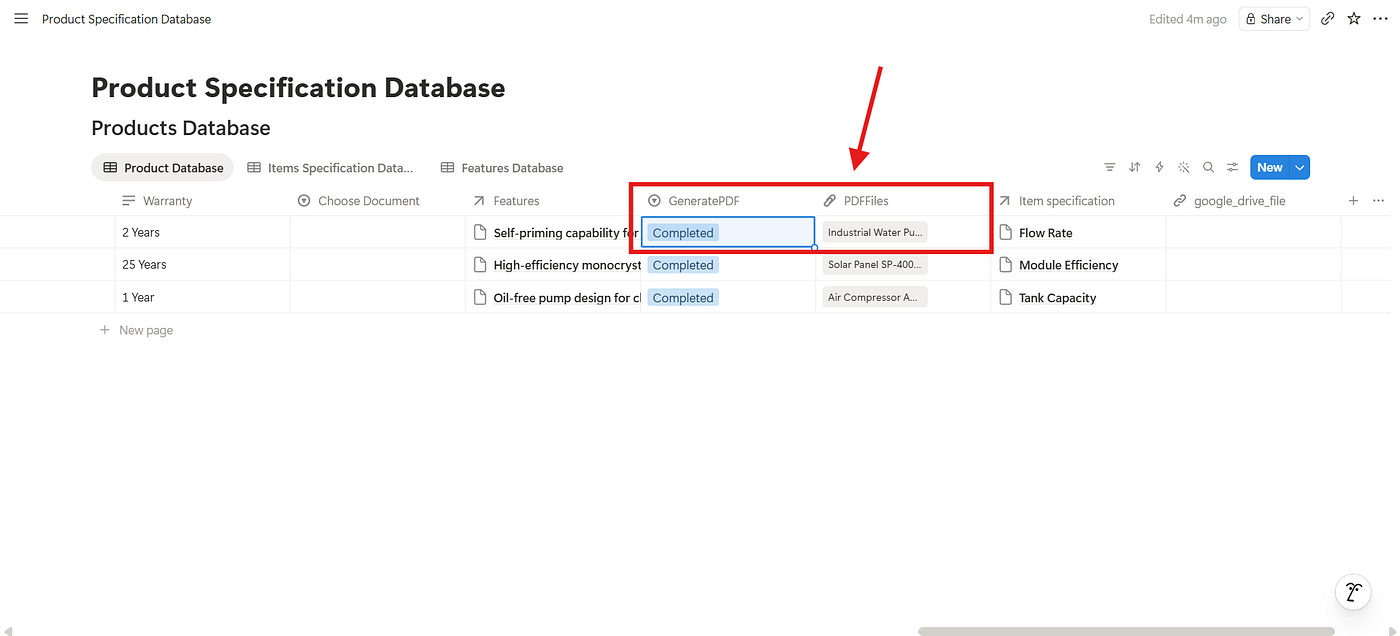1400x636 pixels.
Task: Click the AI sparkle icon in toolbar
Action: click(x=1184, y=167)
